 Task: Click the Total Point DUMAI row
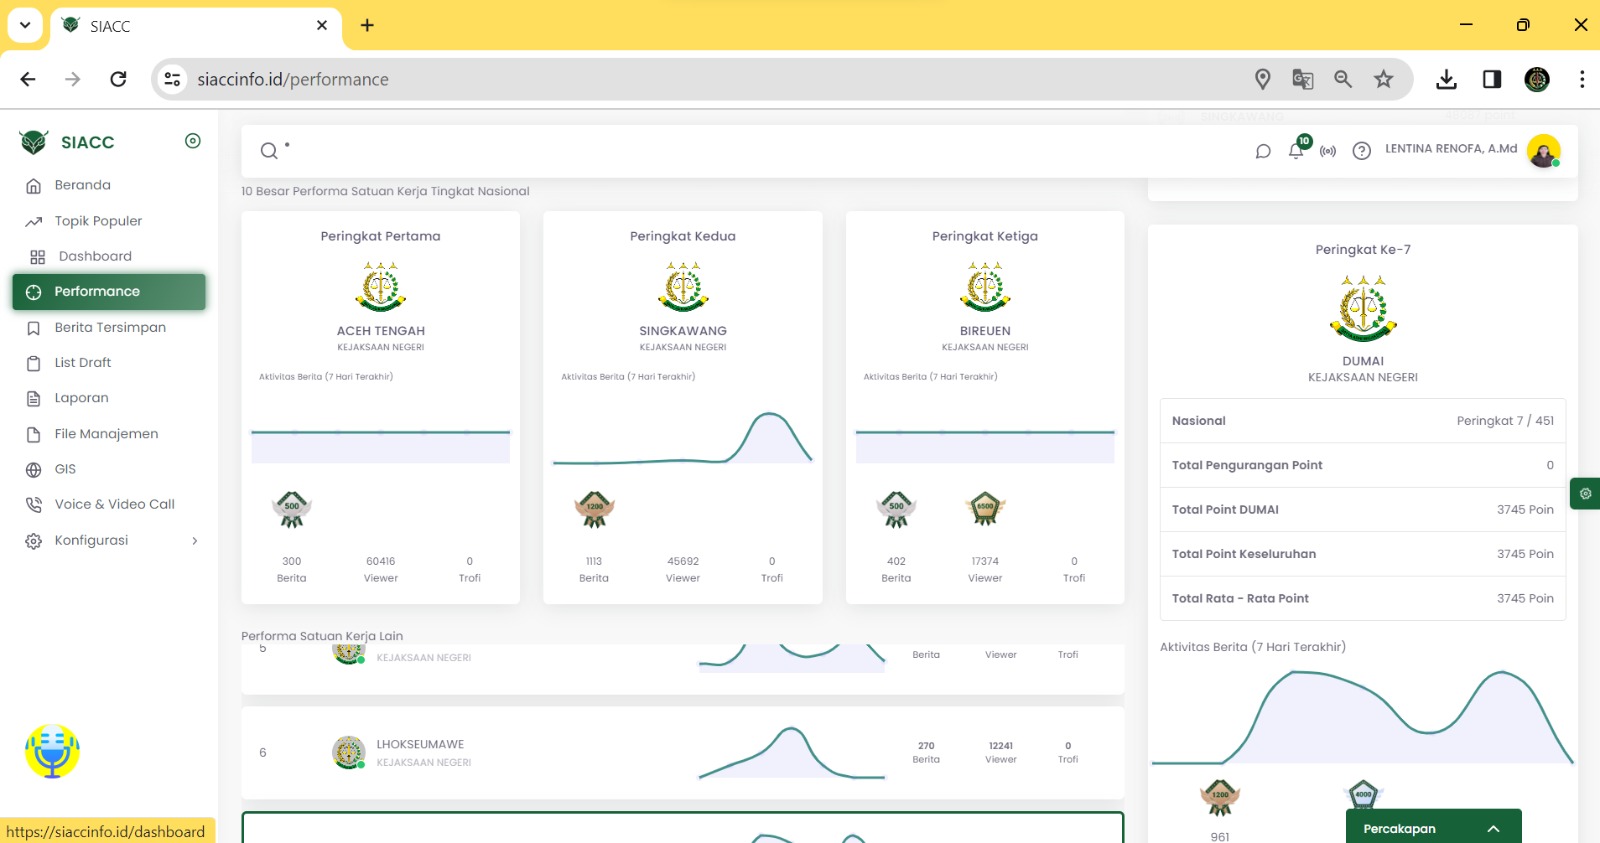1363,510
